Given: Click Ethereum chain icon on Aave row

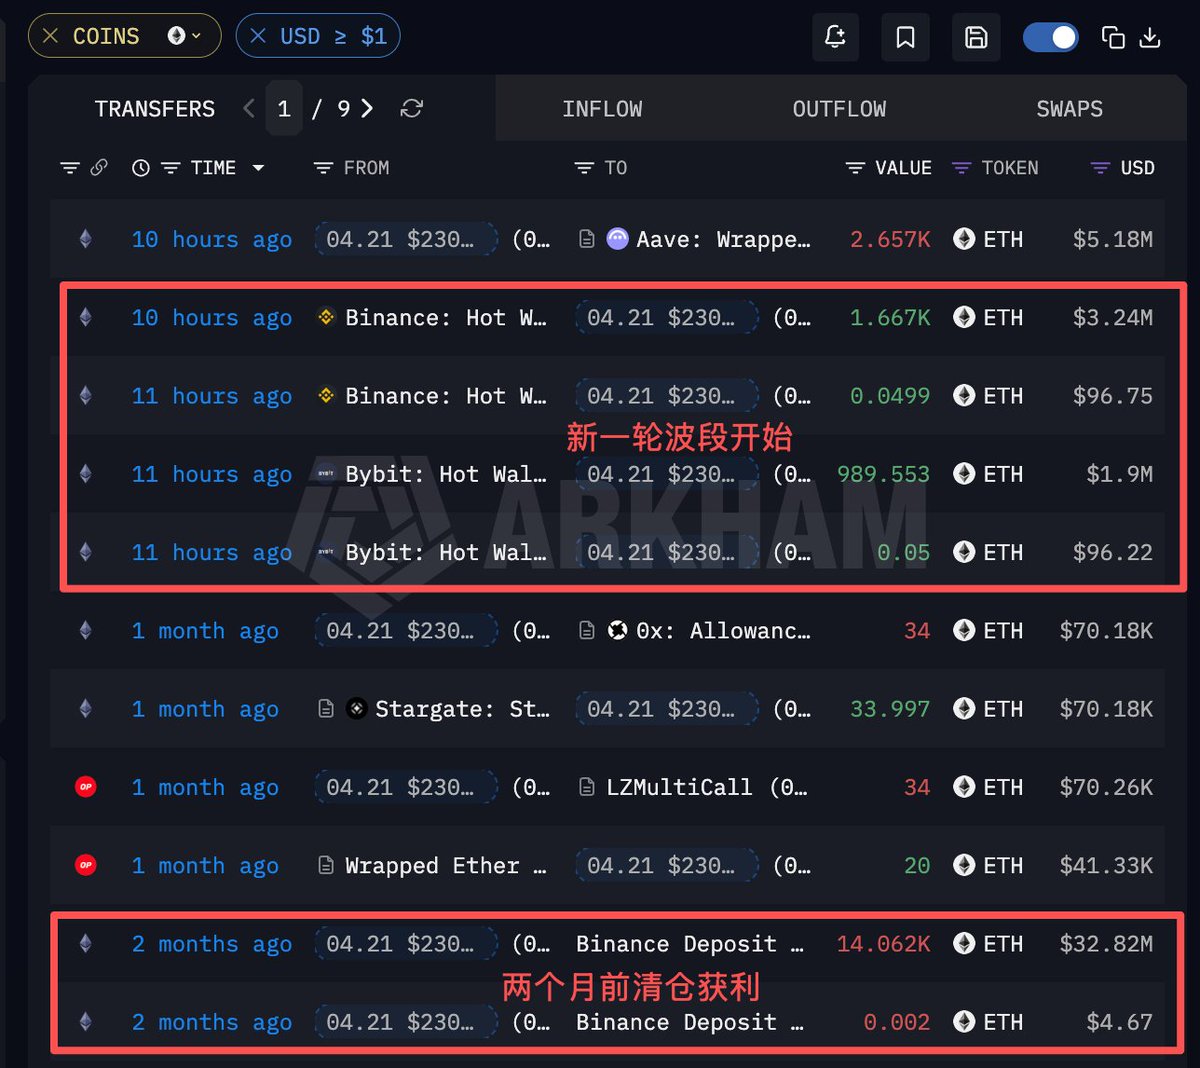Looking at the screenshot, I should pyautogui.click(x=85, y=239).
